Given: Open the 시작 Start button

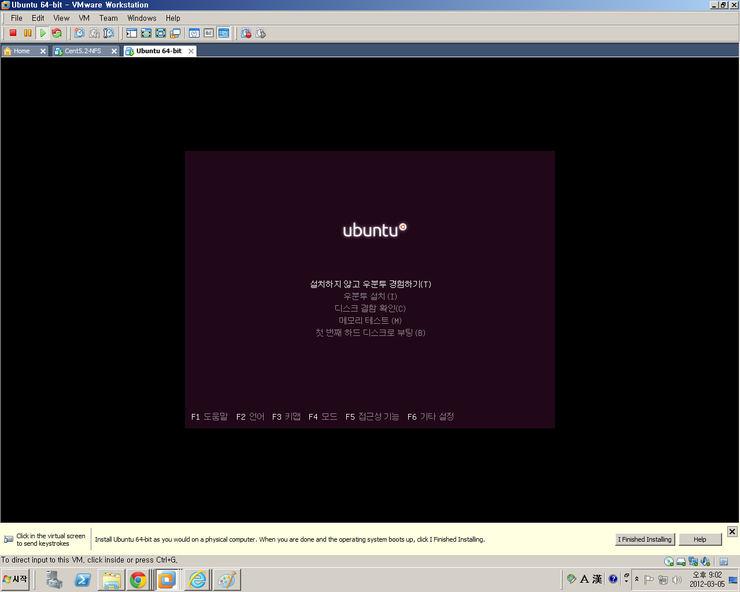Looking at the screenshot, I should pyautogui.click(x=15, y=579).
